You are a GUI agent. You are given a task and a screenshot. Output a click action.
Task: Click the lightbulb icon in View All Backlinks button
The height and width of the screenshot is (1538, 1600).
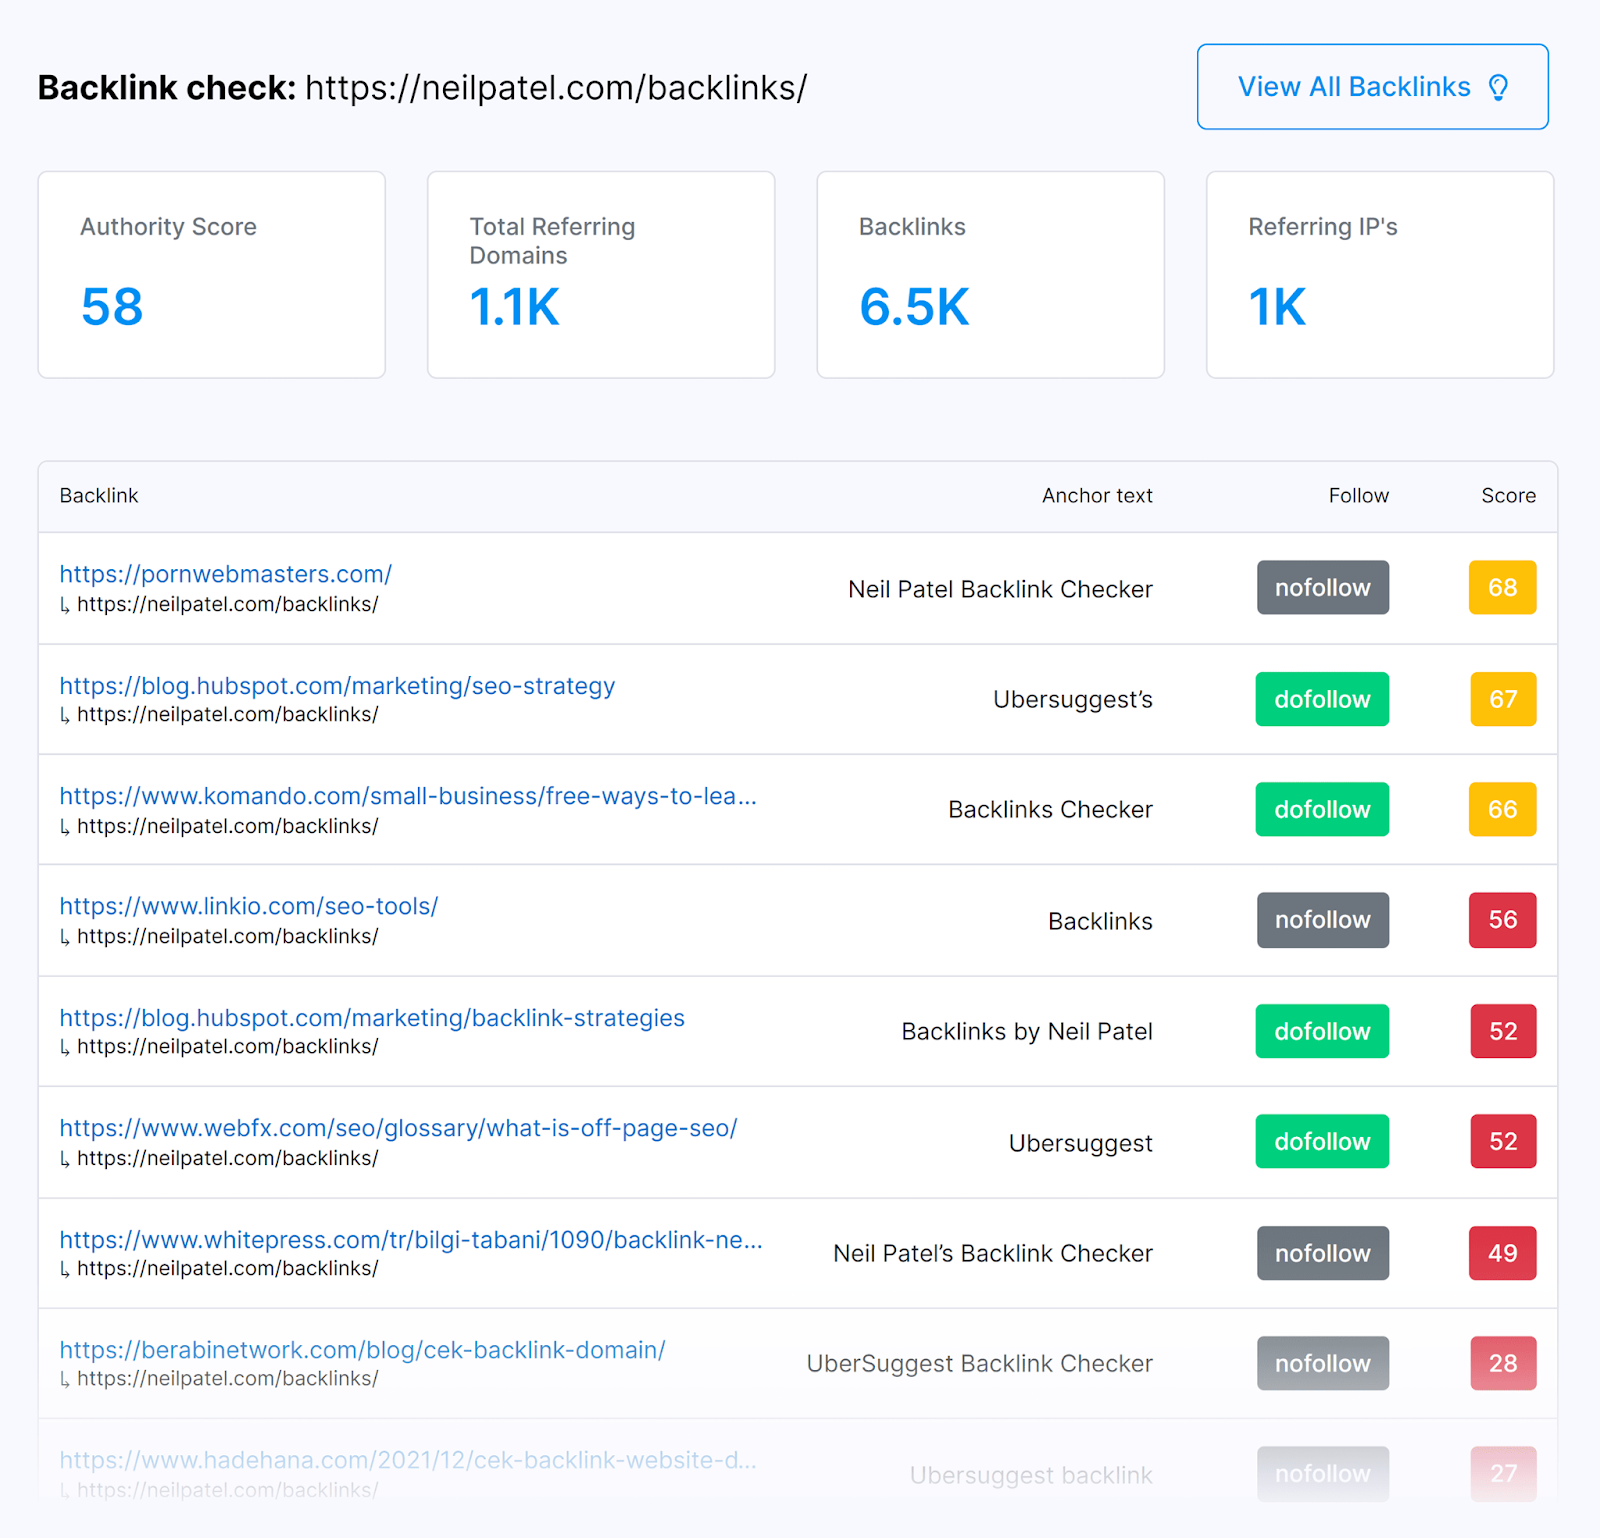pyautogui.click(x=1497, y=87)
